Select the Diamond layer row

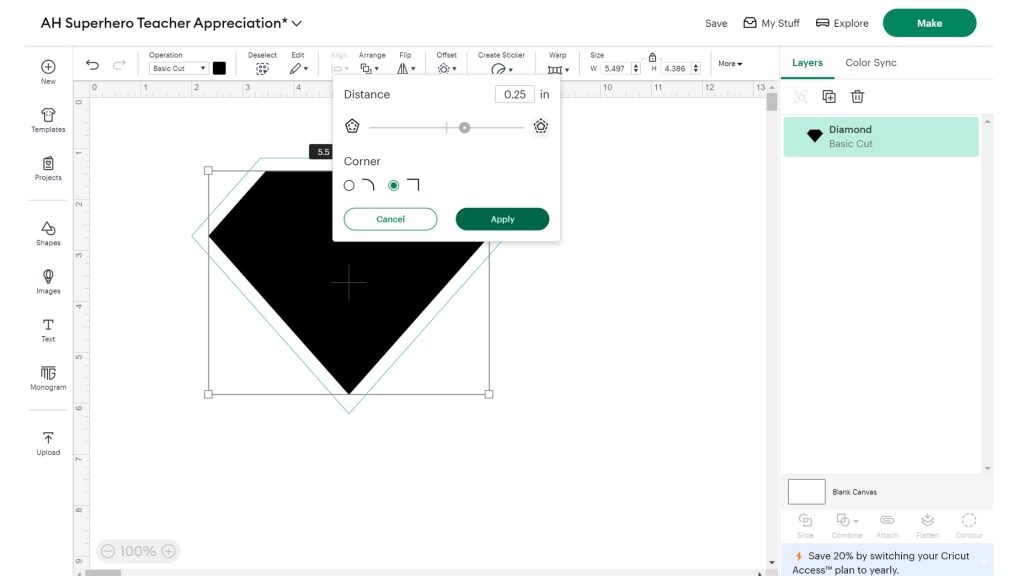coord(881,136)
